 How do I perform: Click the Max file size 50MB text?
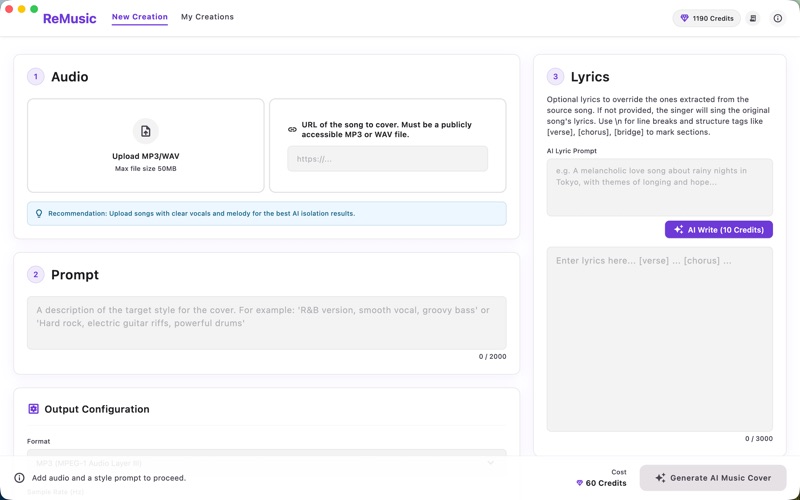[145, 168]
